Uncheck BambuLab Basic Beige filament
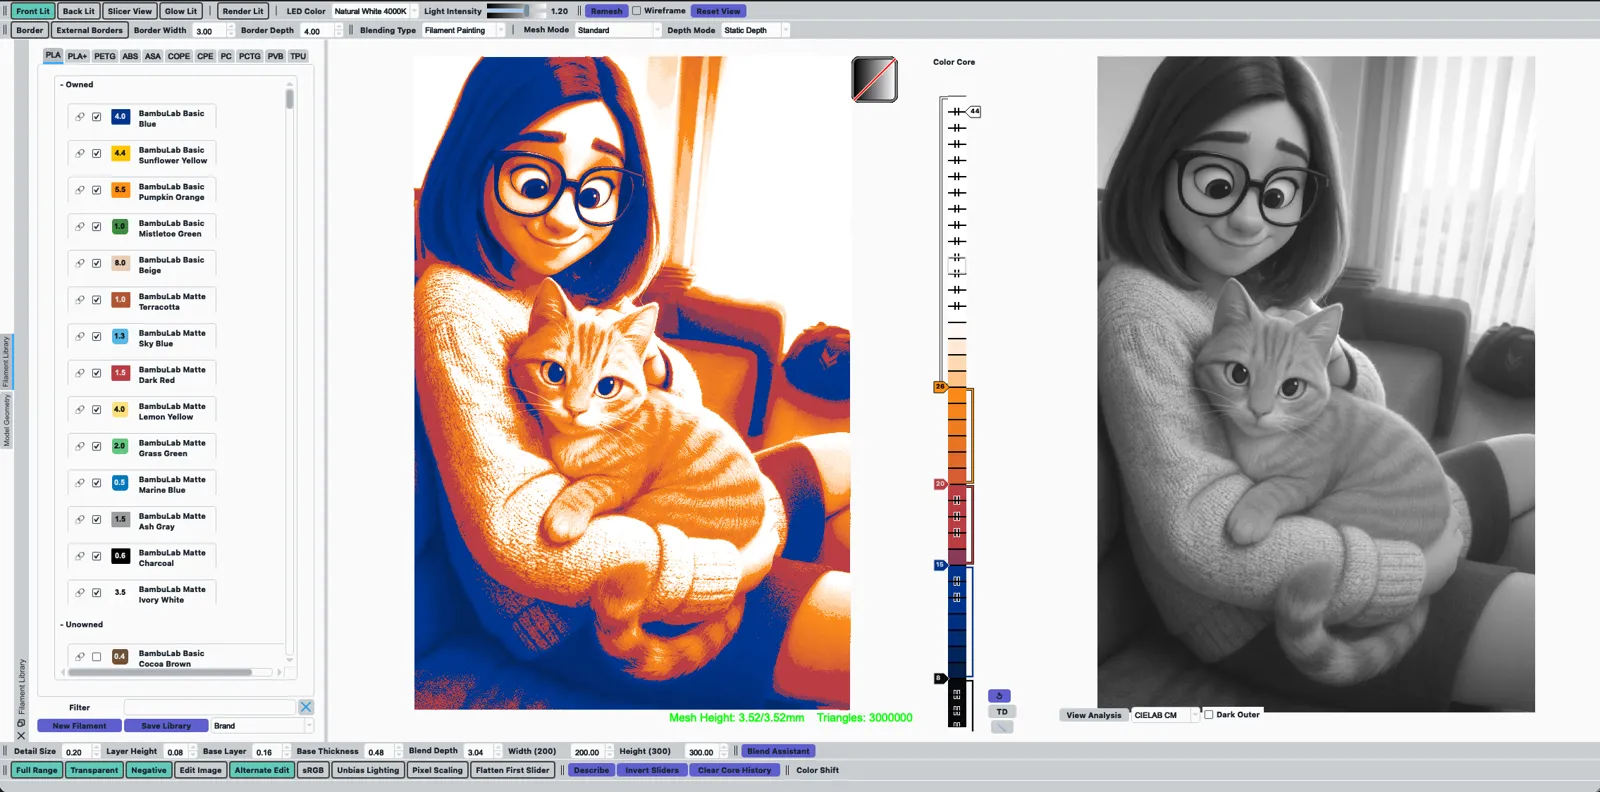Viewport: 1600px width, 792px height. [x=97, y=263]
